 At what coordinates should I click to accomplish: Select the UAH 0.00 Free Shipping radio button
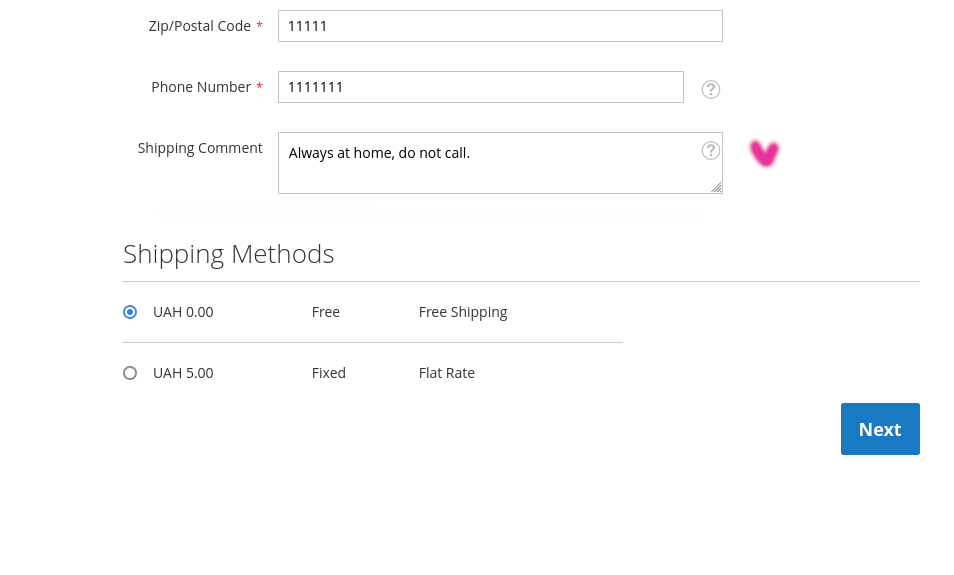130,312
